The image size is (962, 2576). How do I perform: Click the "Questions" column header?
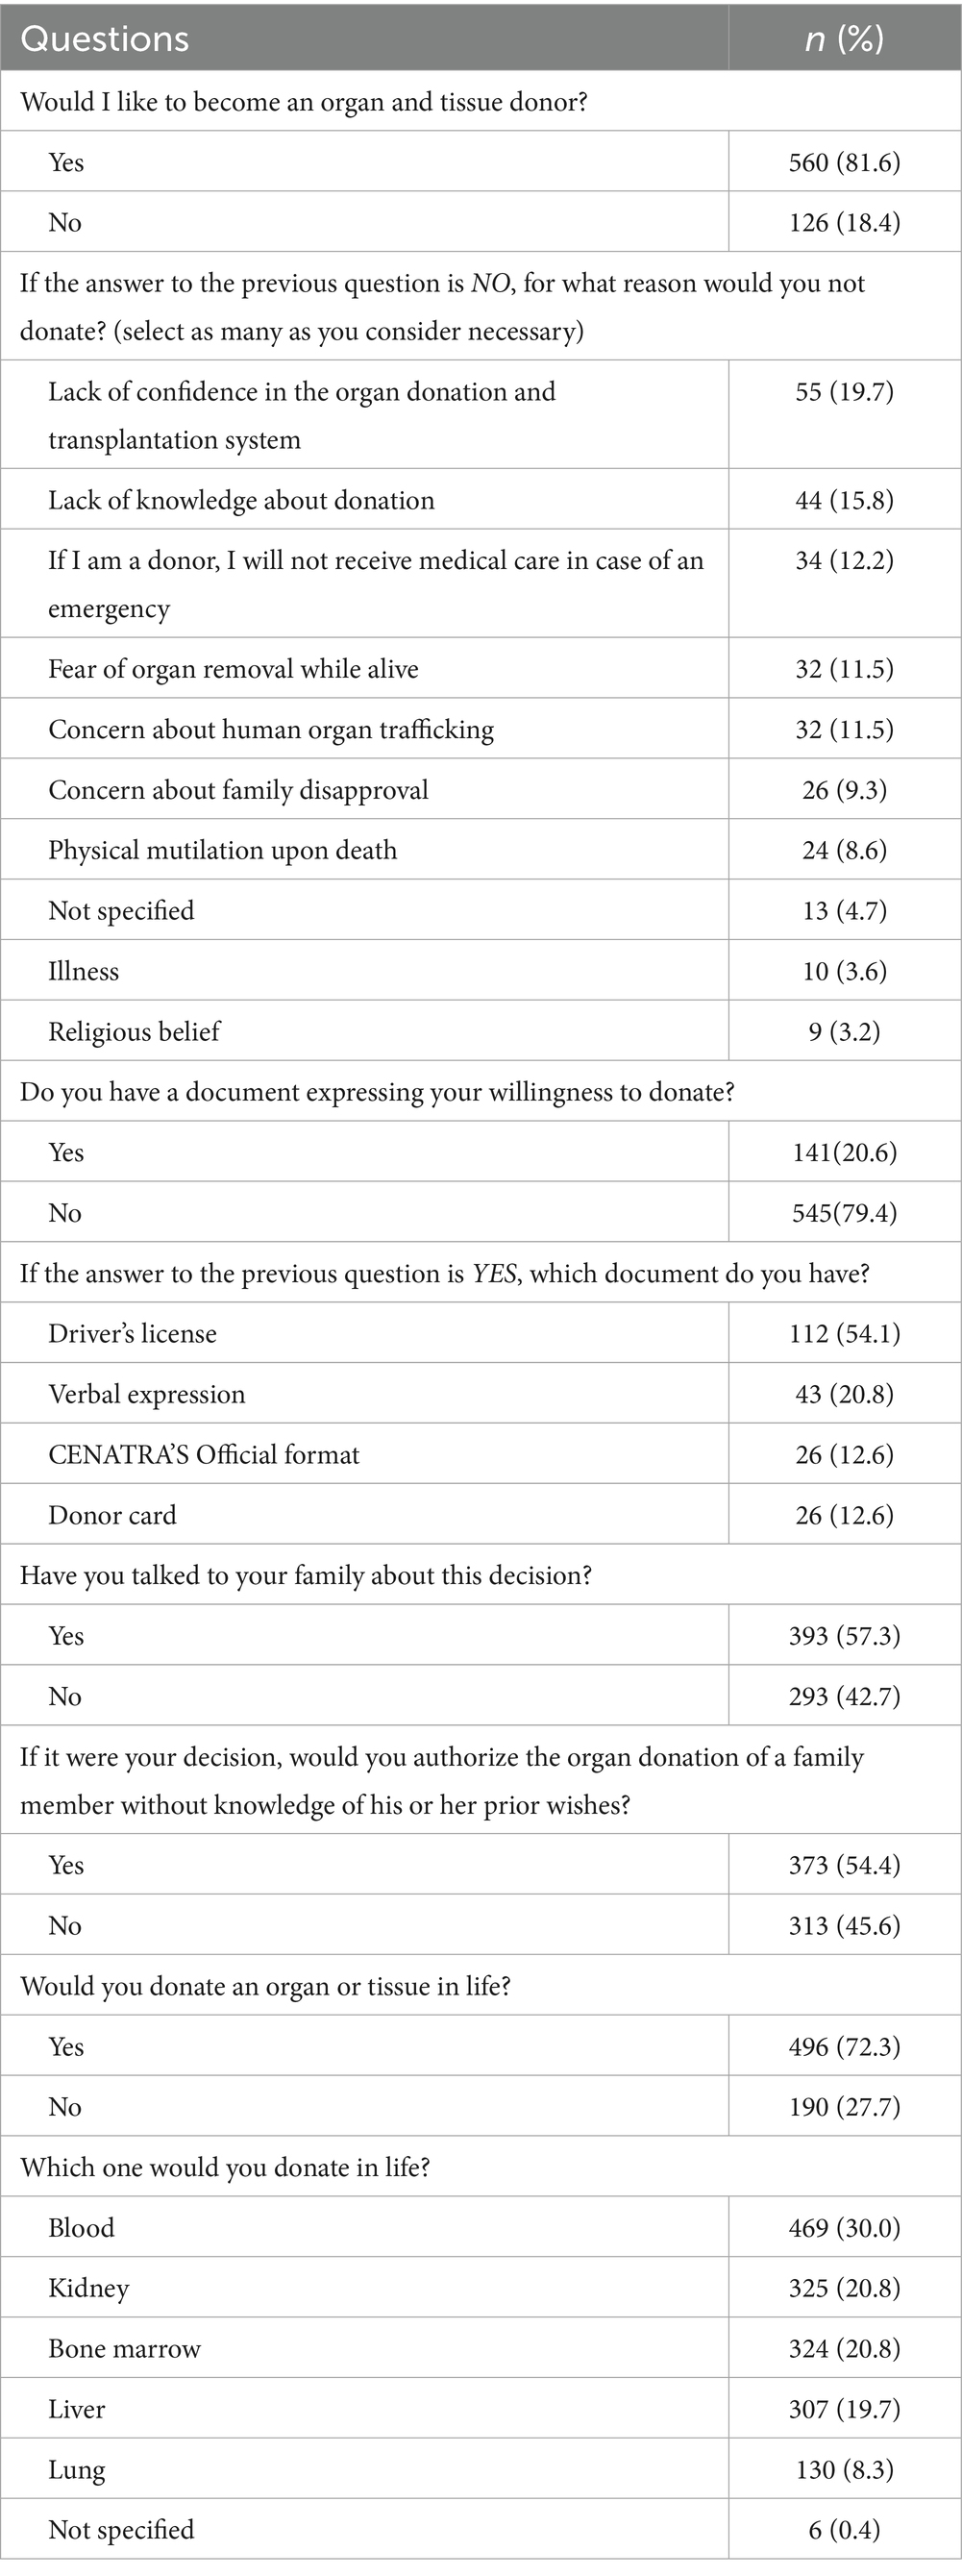point(105,38)
